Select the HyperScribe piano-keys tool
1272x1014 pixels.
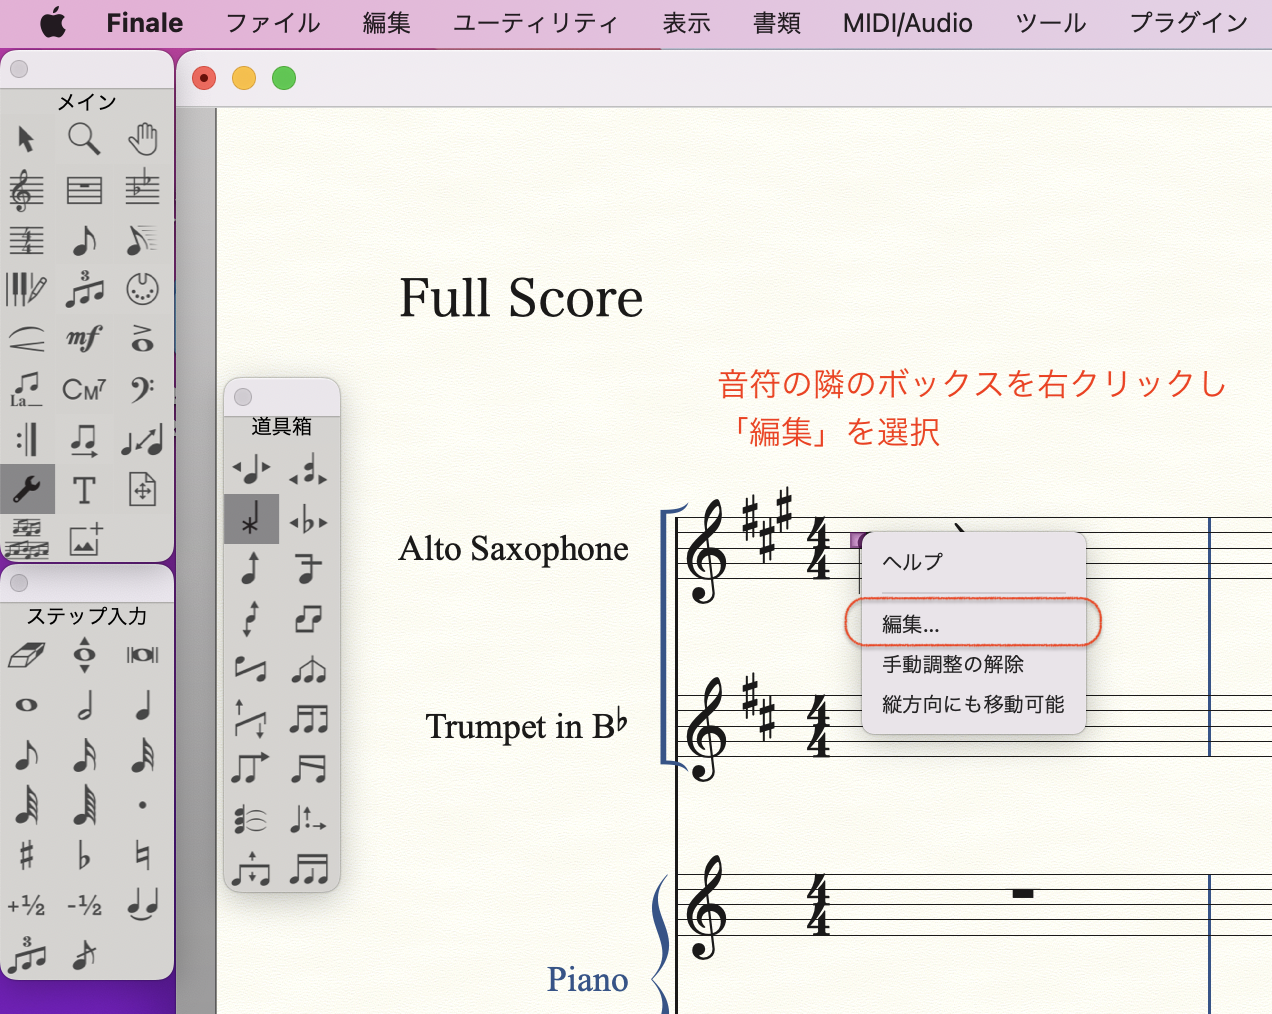27,290
